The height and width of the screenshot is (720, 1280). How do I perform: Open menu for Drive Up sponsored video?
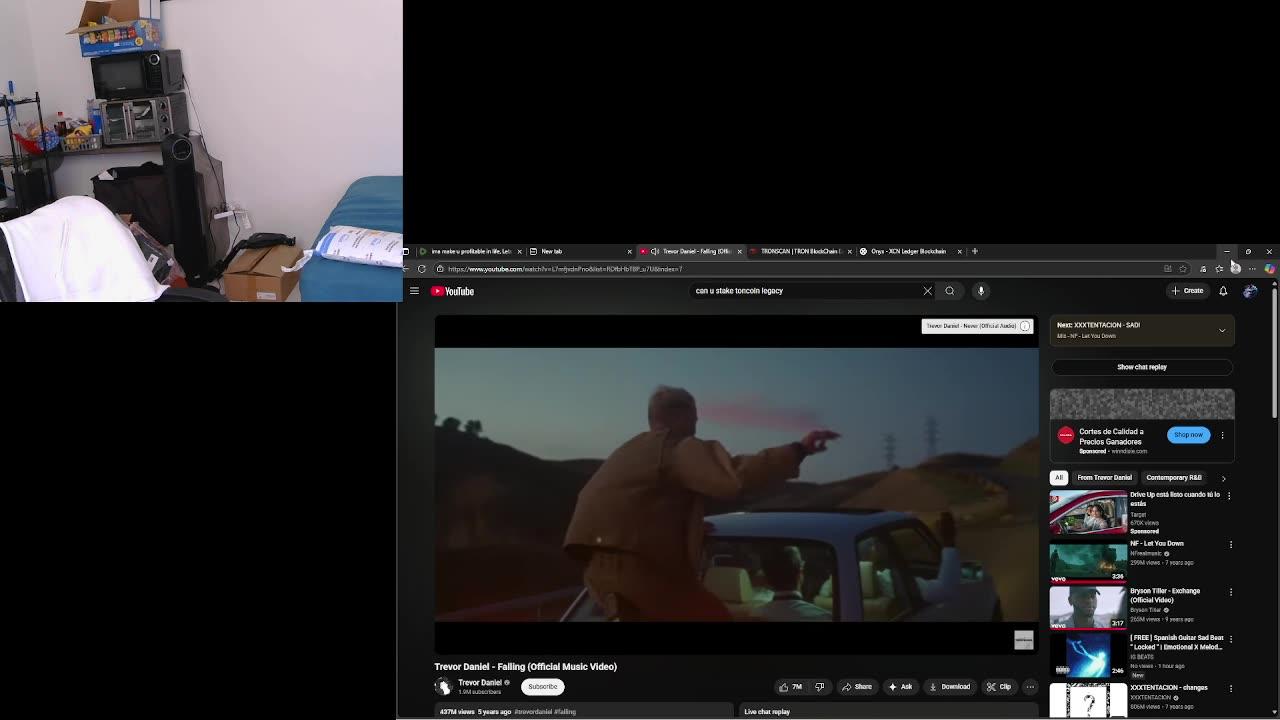1229,495
